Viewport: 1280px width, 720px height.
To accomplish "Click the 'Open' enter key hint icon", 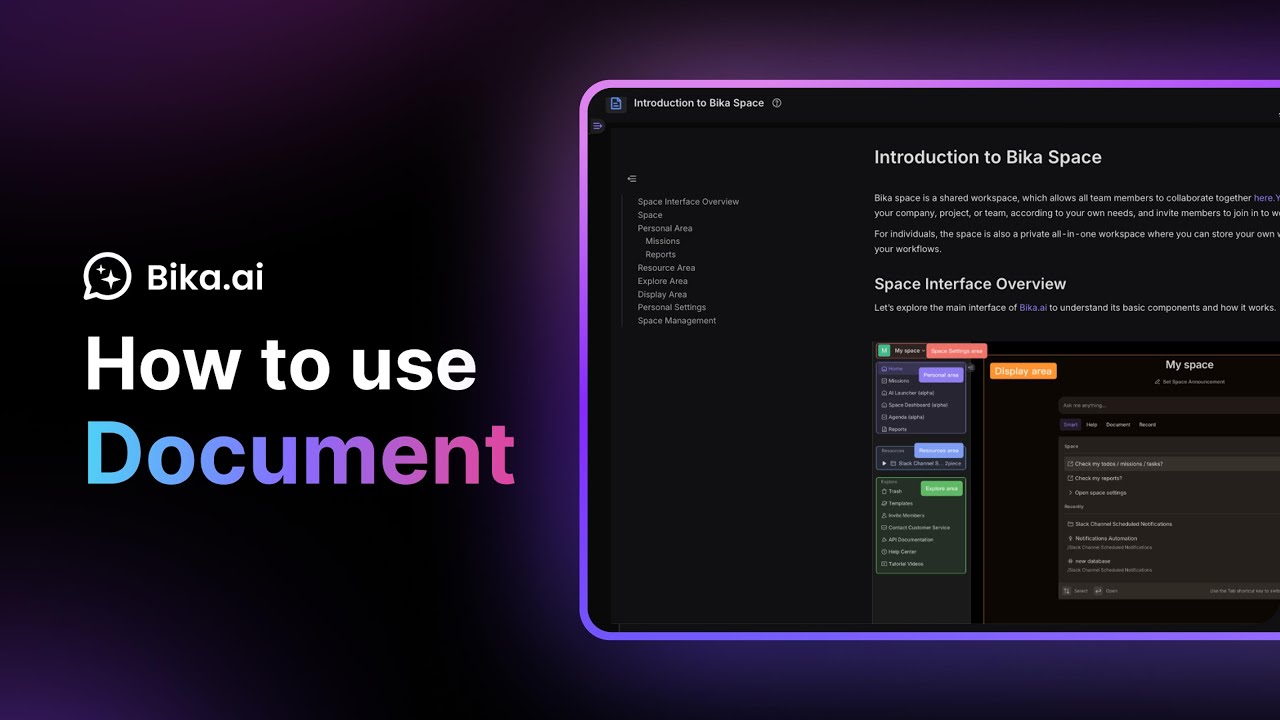I will click(1098, 591).
